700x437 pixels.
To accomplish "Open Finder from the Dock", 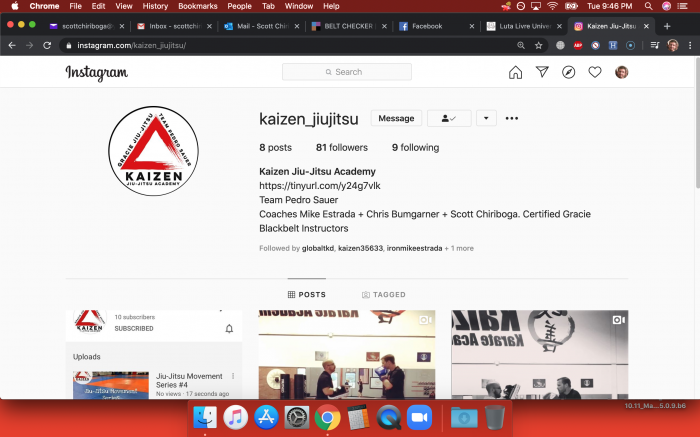I will click(x=205, y=417).
